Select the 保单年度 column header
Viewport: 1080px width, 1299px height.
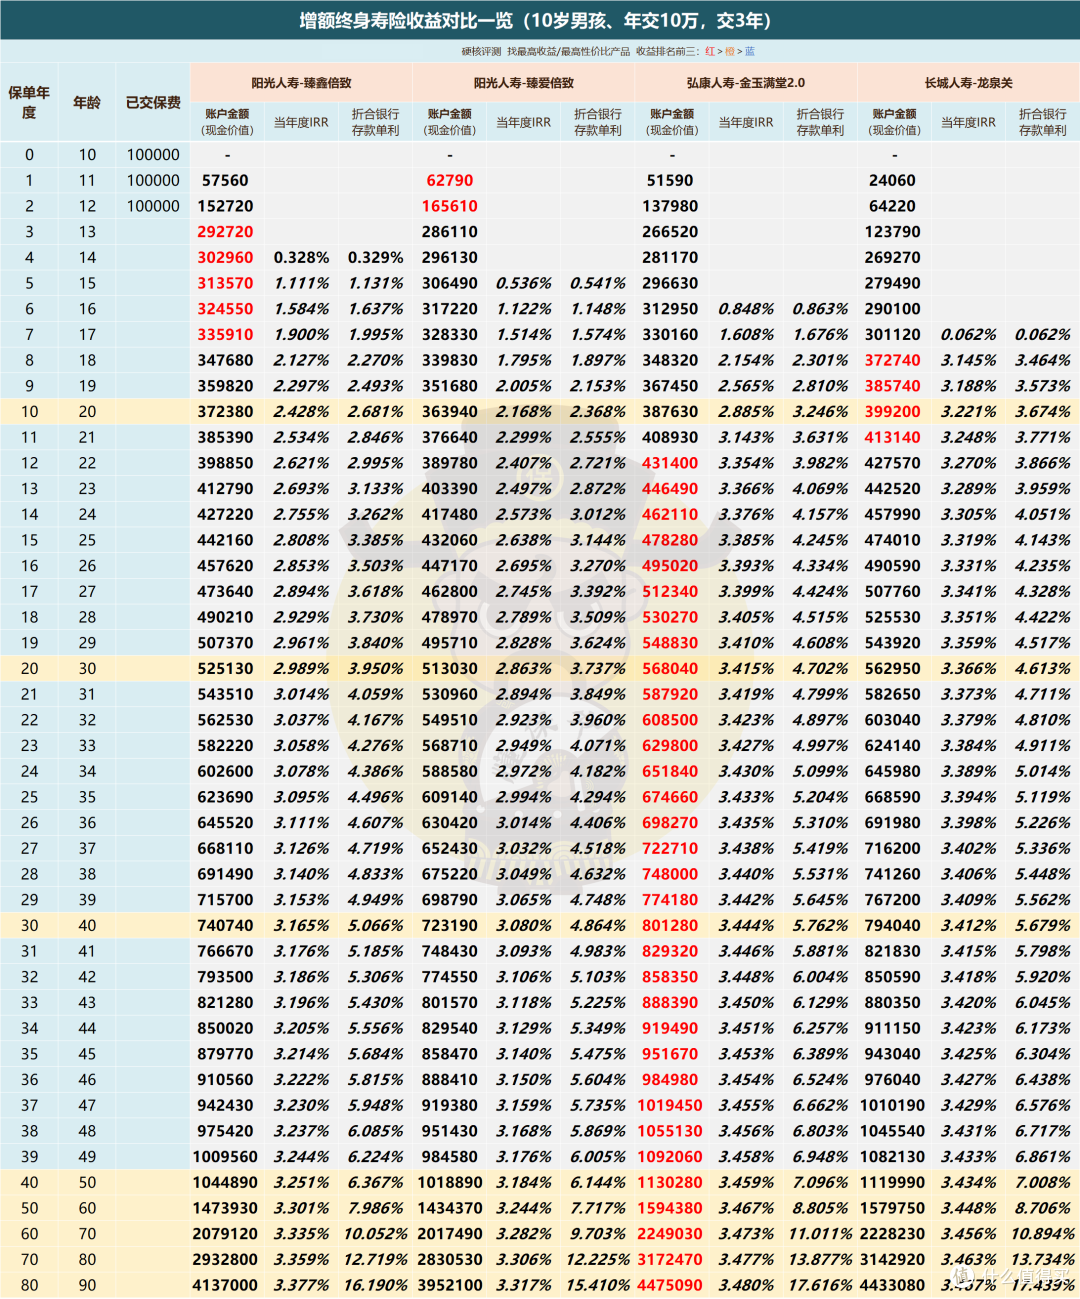(x=29, y=103)
